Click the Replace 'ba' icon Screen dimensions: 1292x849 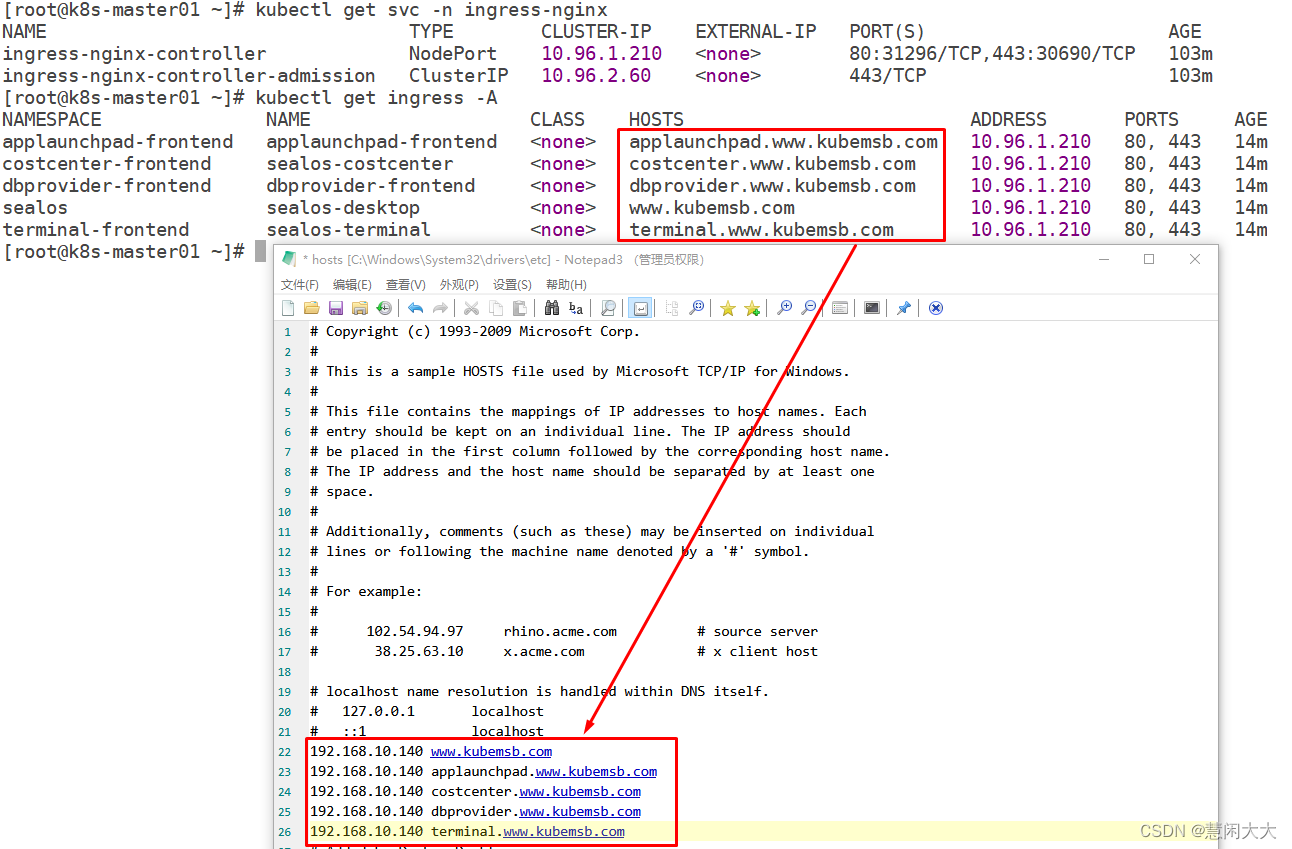(x=576, y=308)
